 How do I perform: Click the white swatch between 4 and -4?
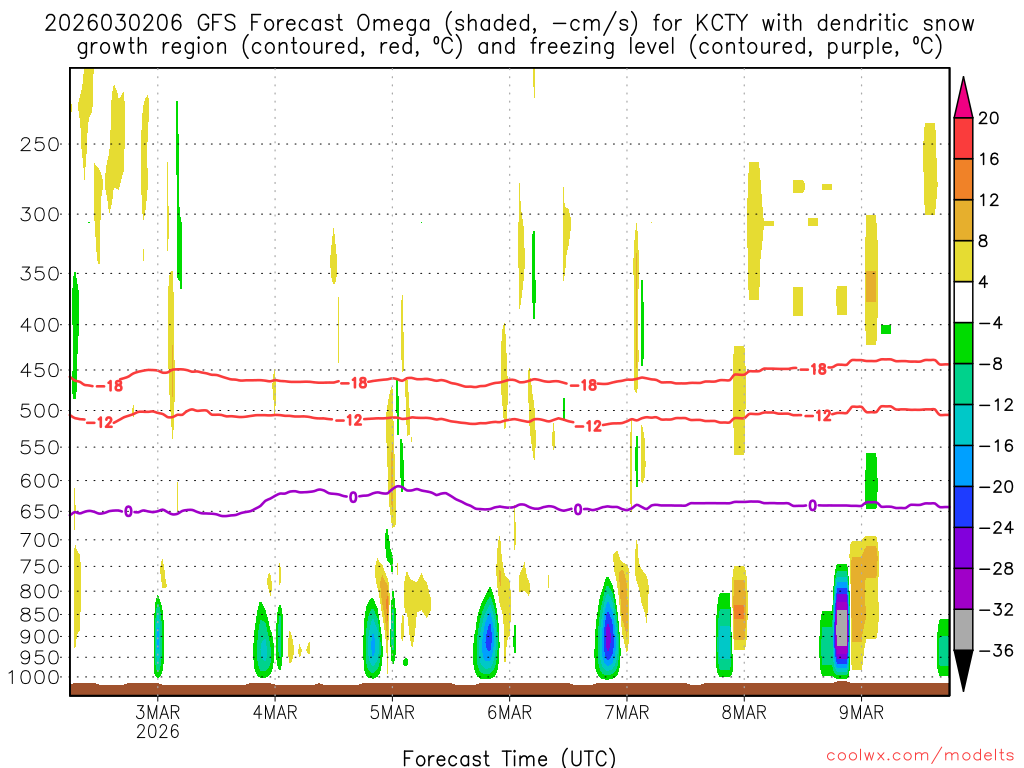964,302
